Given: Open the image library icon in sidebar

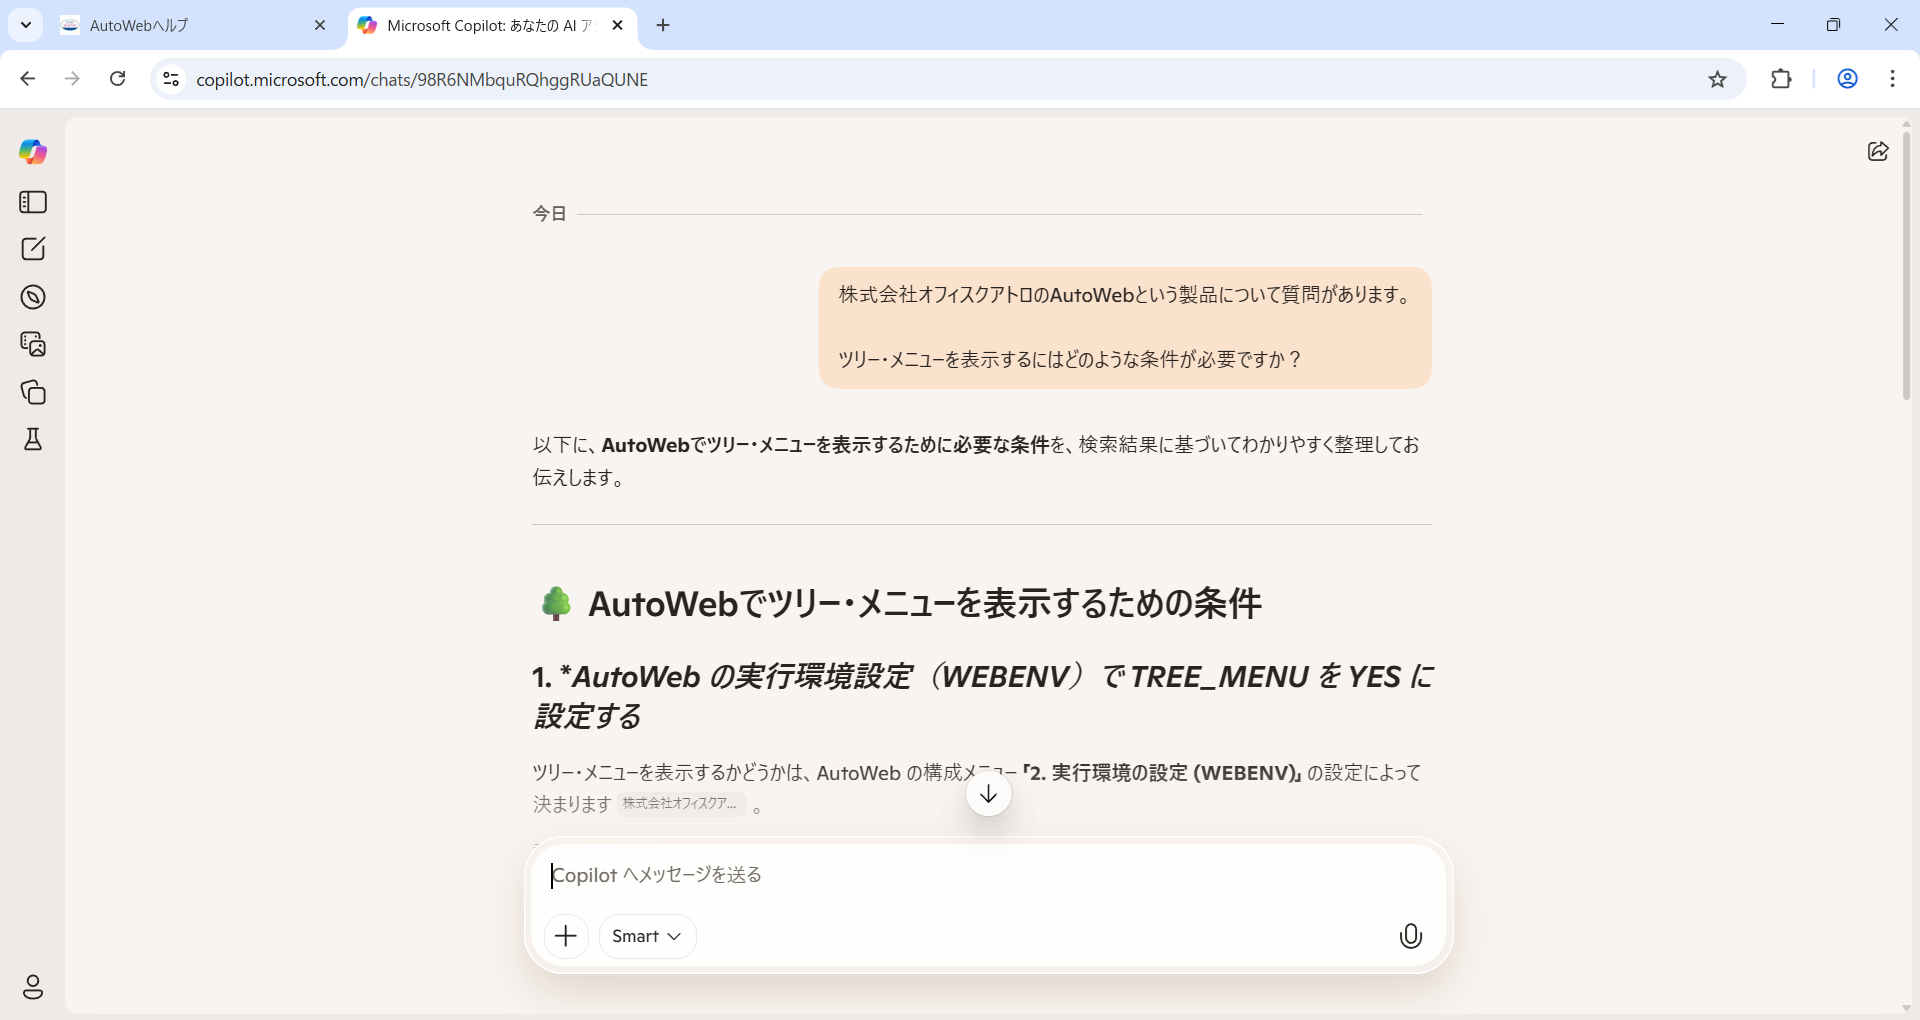Looking at the screenshot, I should coord(33,344).
